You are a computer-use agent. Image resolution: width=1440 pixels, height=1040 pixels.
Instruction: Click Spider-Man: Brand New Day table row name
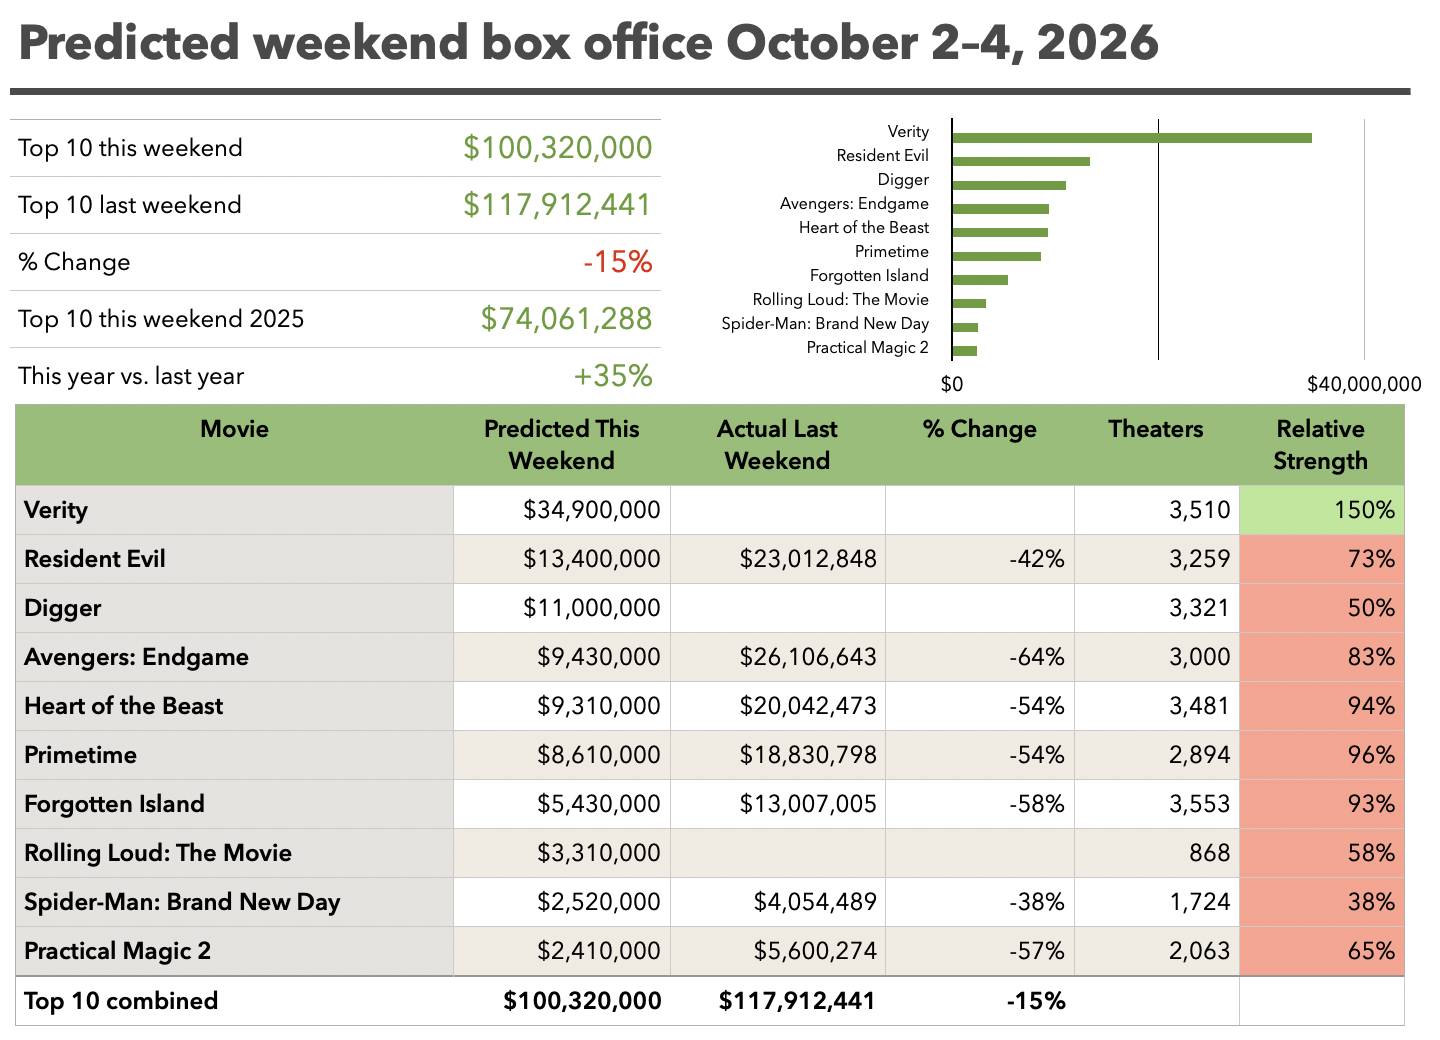(x=182, y=902)
